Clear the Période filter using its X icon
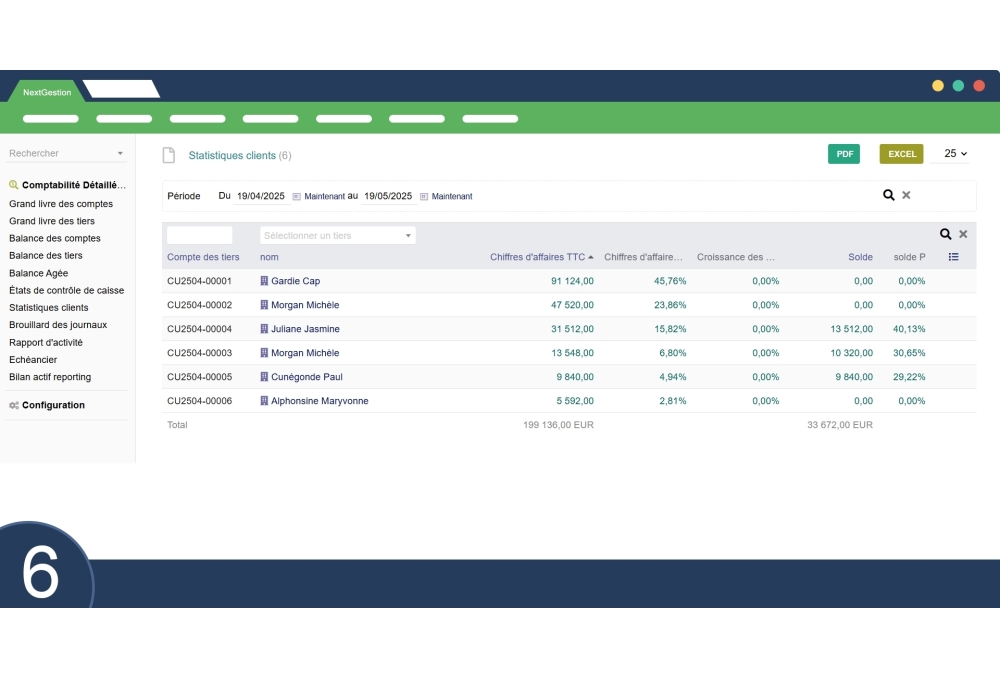Screen dimensions: 1000x679 (906, 196)
